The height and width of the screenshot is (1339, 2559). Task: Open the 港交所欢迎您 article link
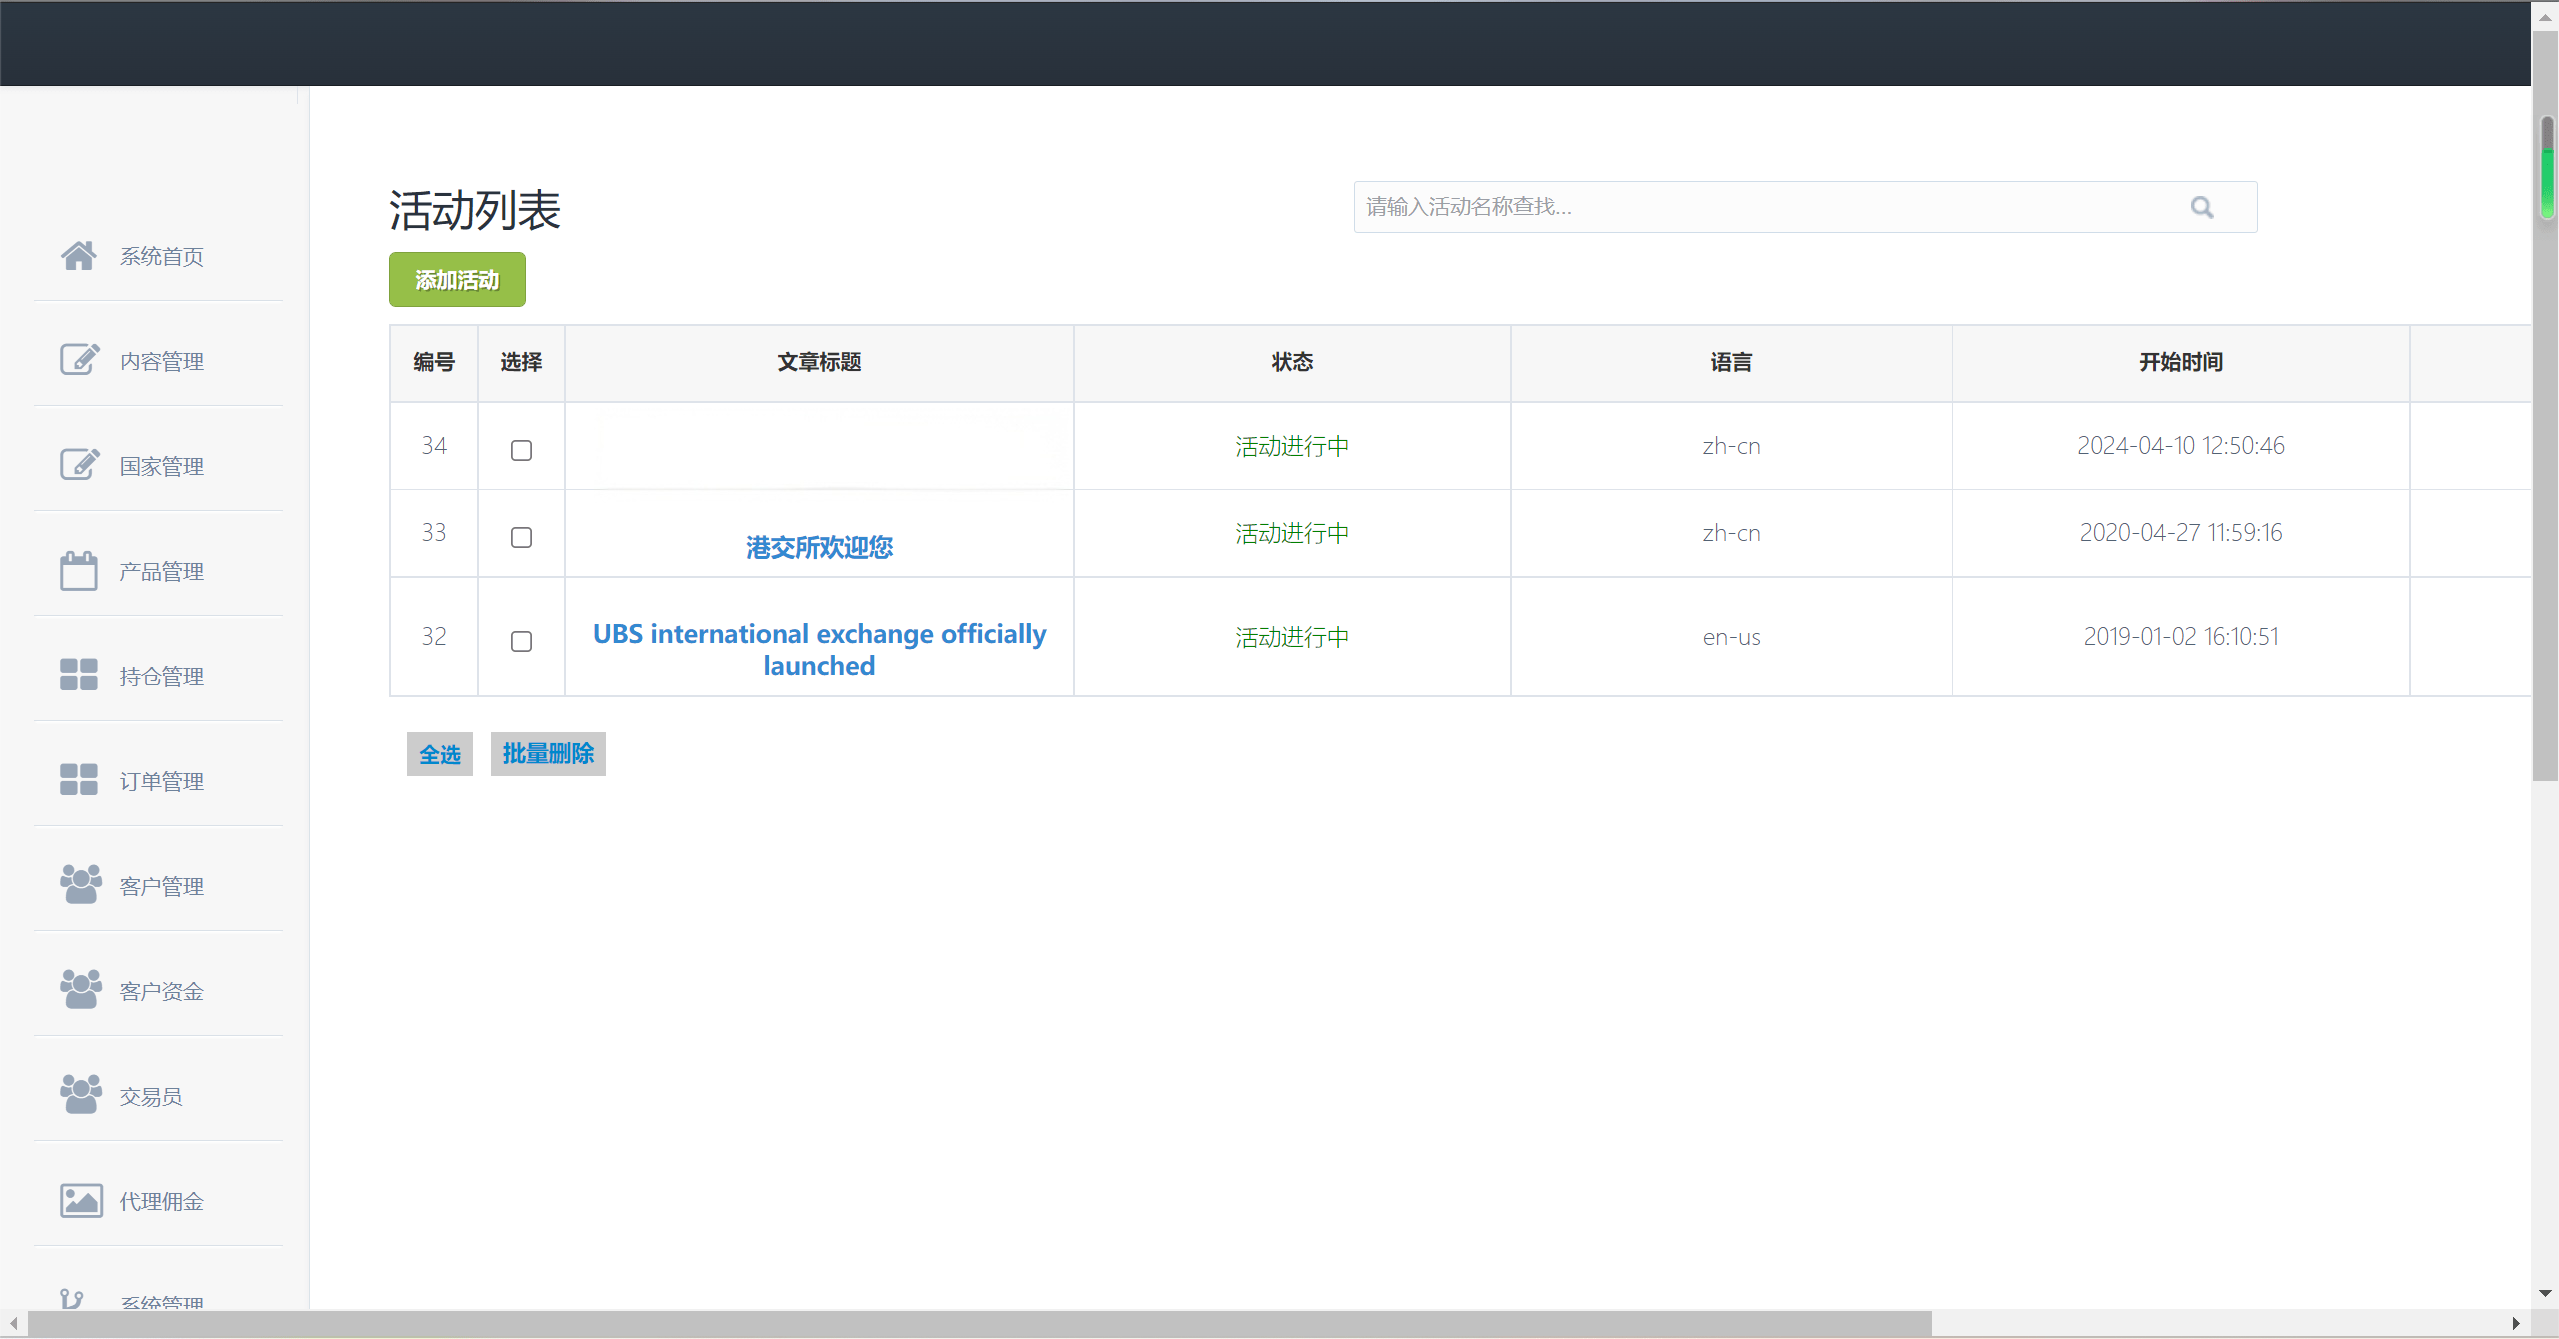pyautogui.click(x=819, y=547)
